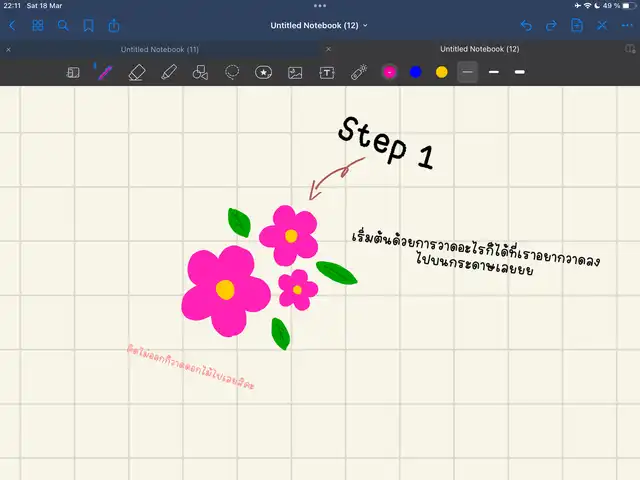The height and width of the screenshot is (480, 640).
Task: Choose the Shapes tool
Action: 199,72
